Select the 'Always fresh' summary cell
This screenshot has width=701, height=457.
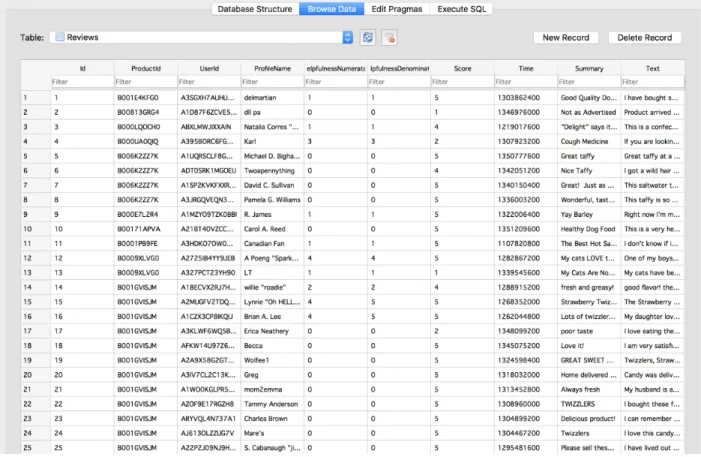click(x=589, y=389)
